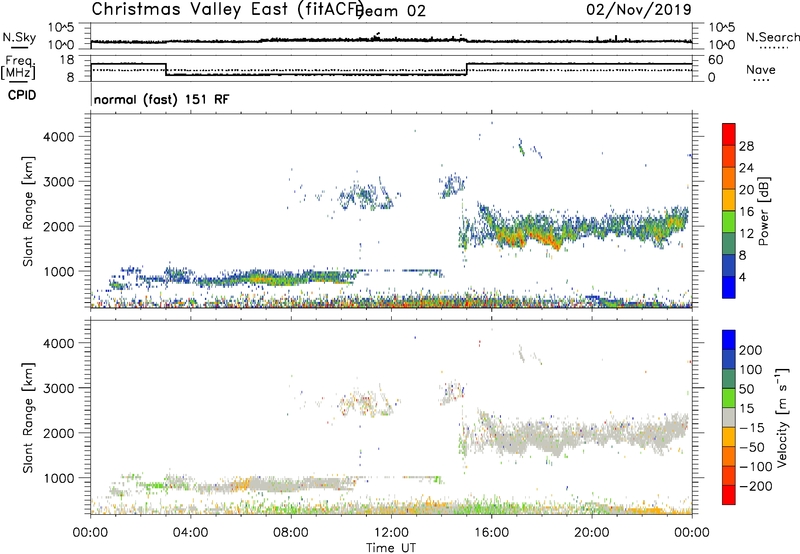
Task: Click the 3000 tick of the velocity panel
Action: pyautogui.click(x=58, y=388)
